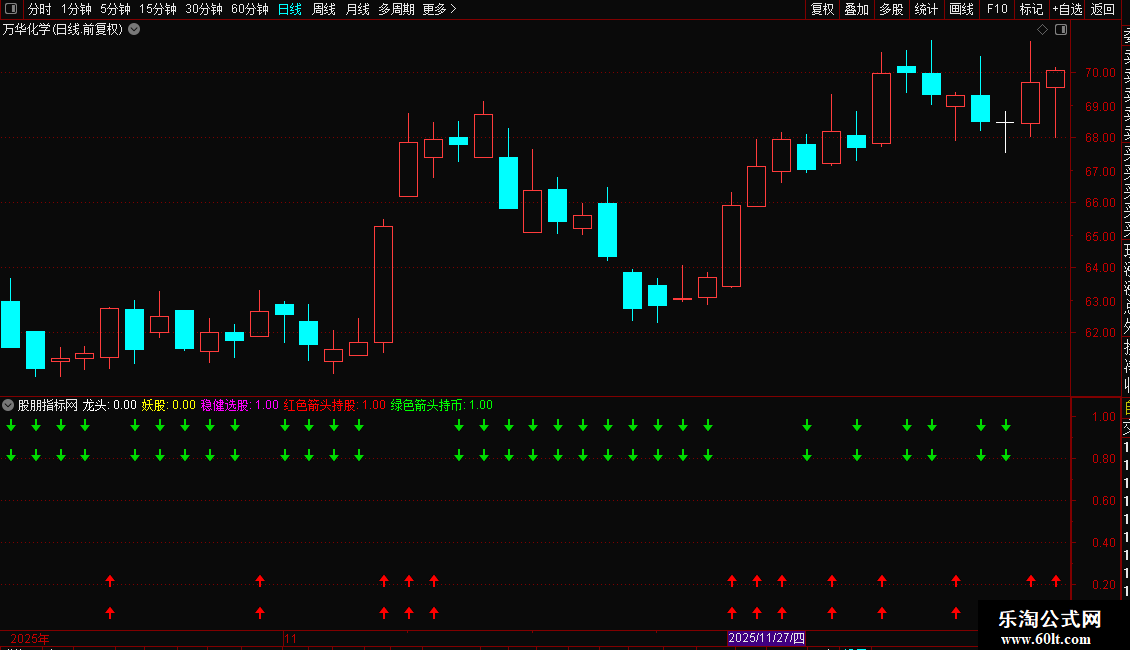Screen dimensions: 1130x650
Task: Click the panel layout icon at top-left
Action: coord(11,9)
